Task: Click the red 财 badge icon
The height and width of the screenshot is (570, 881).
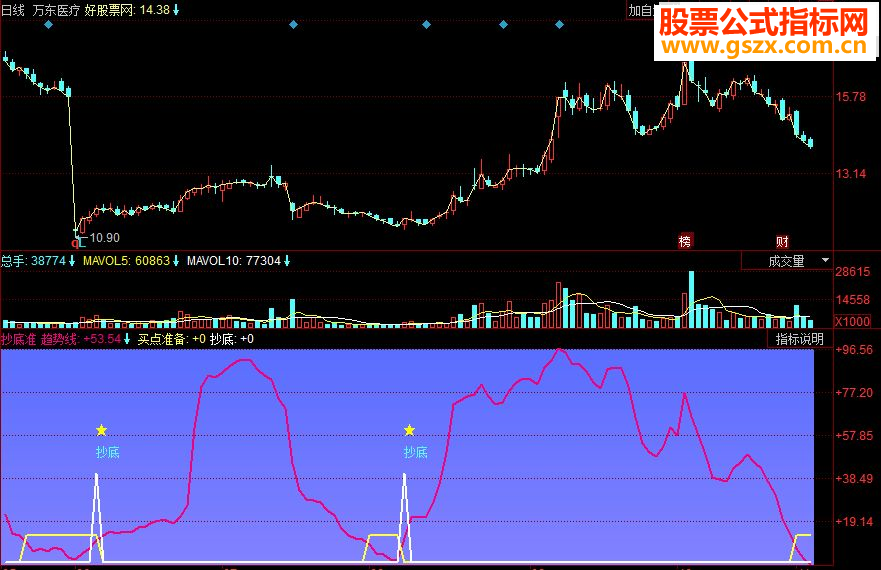Action: click(782, 242)
